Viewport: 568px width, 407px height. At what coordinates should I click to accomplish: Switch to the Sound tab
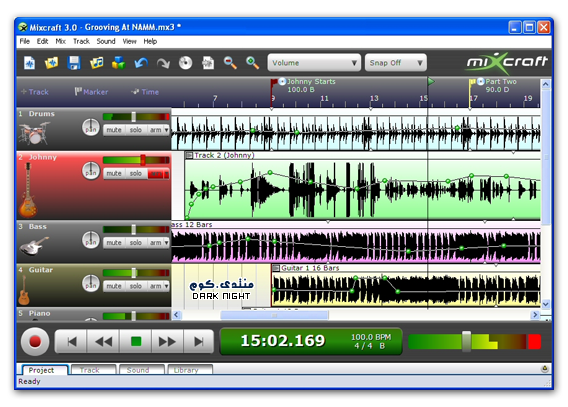click(142, 370)
